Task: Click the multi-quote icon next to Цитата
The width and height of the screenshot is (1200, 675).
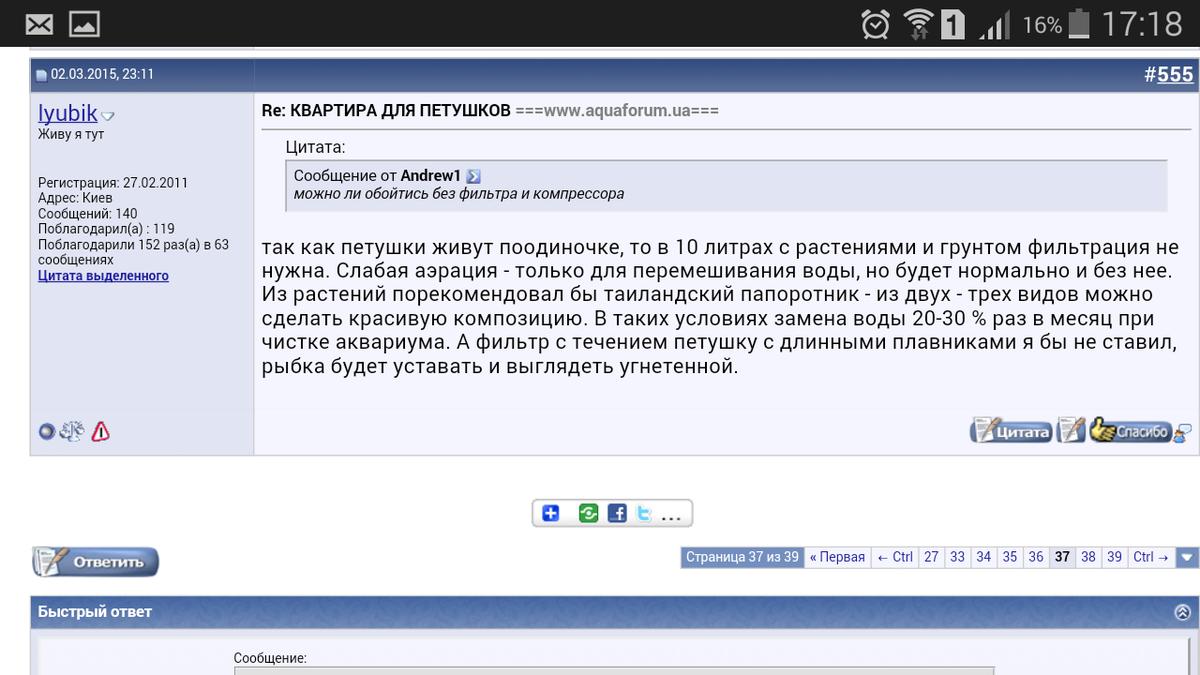Action: pyautogui.click(x=1071, y=431)
